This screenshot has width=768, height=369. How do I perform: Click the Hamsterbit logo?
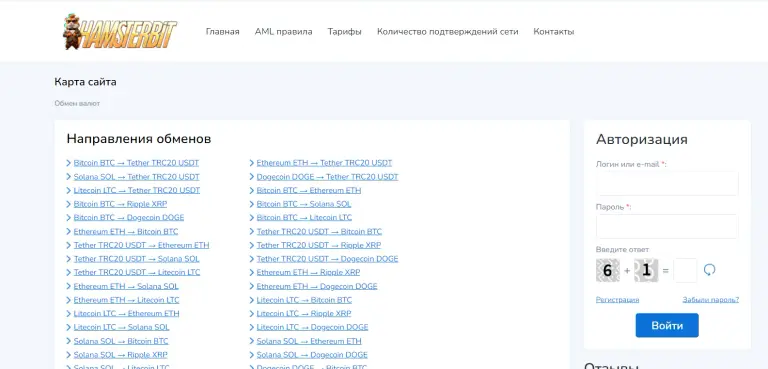point(120,32)
